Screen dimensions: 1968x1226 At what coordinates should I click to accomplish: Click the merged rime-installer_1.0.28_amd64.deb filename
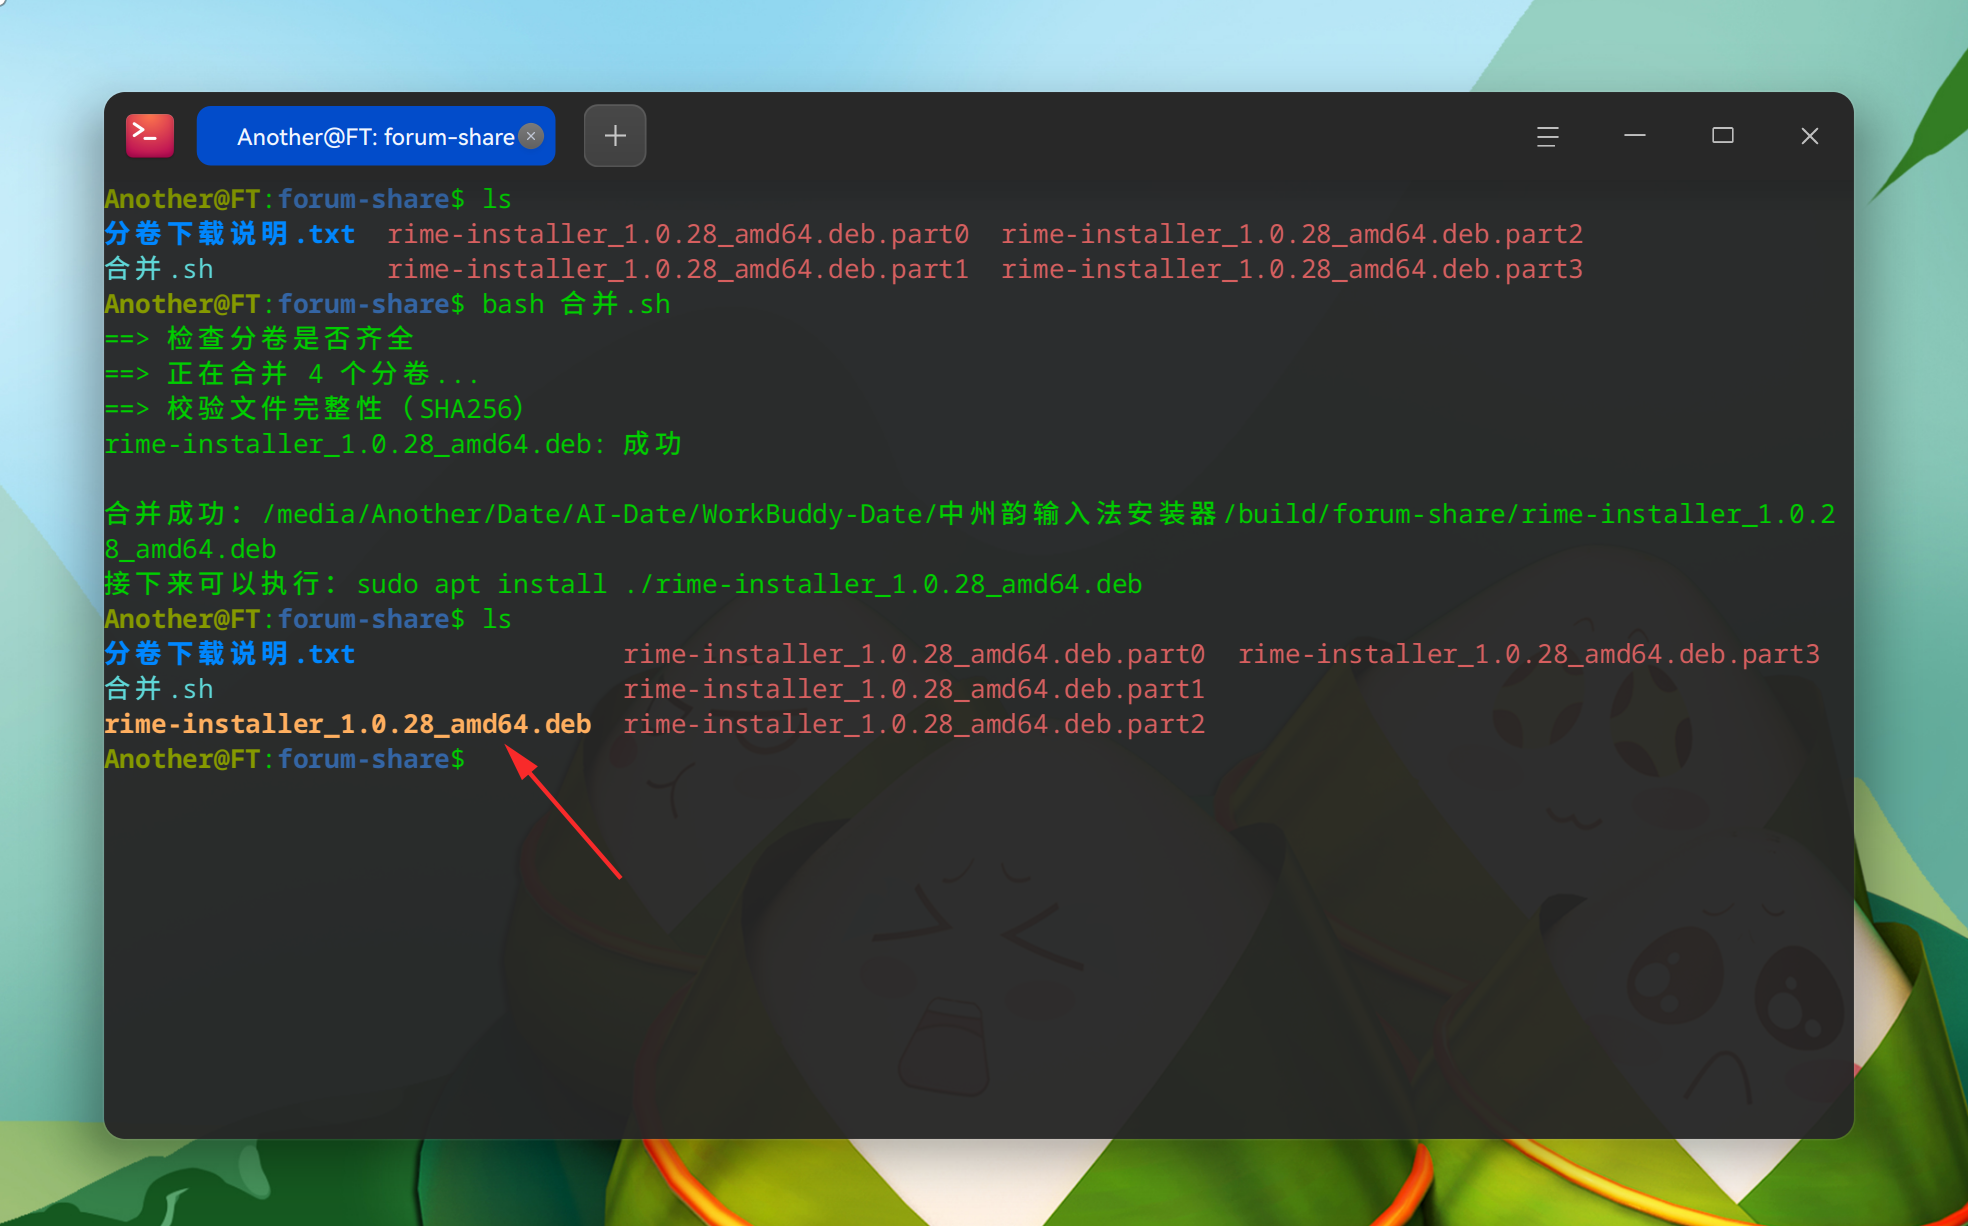(348, 724)
